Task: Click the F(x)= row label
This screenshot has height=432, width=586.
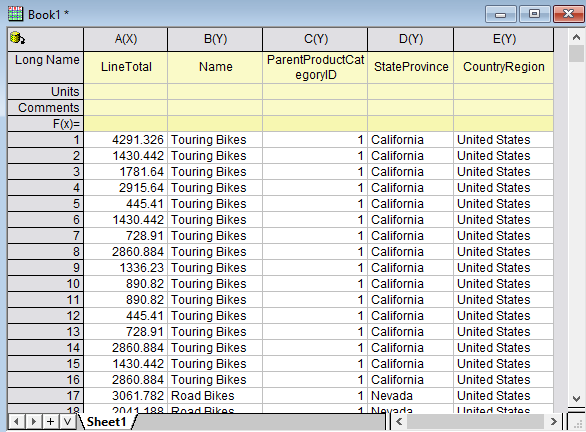Action: [x=46, y=124]
